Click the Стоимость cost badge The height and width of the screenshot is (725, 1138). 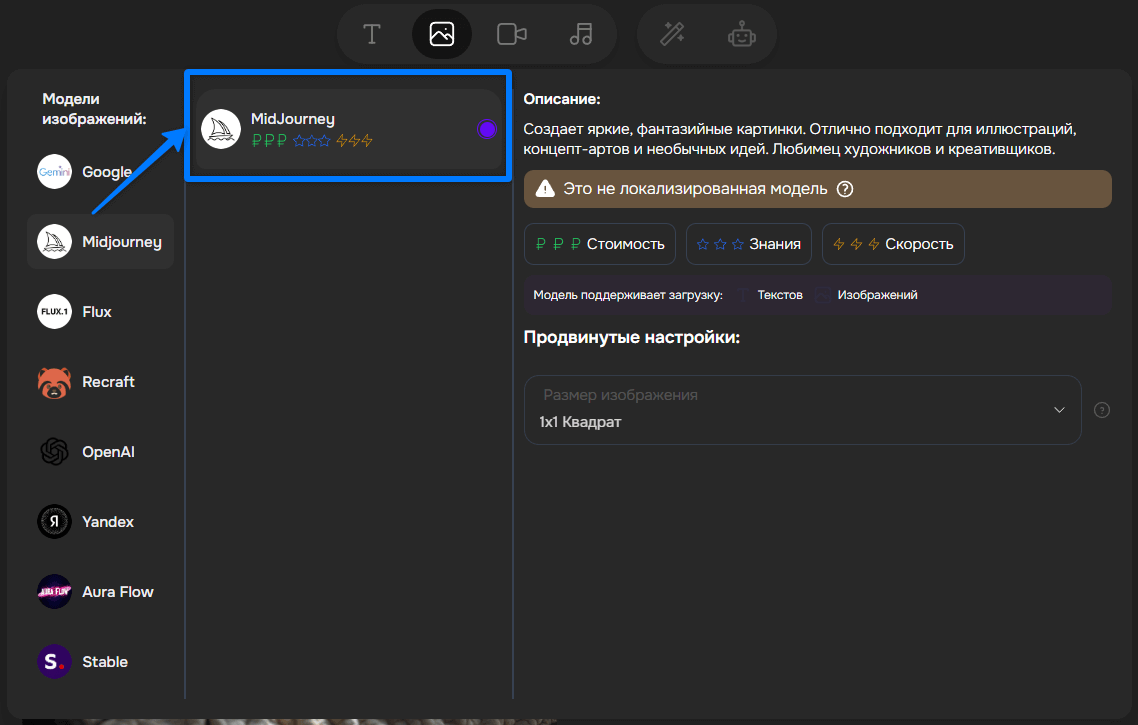tap(600, 244)
